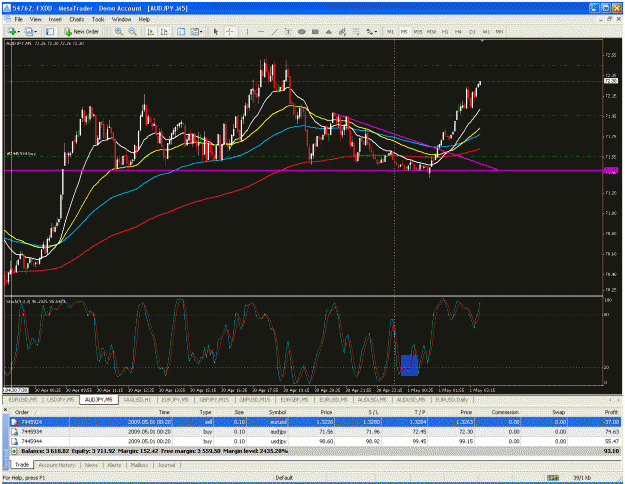
Task: Select the Triangle drawing tool
Action: pyautogui.click(x=328, y=31)
